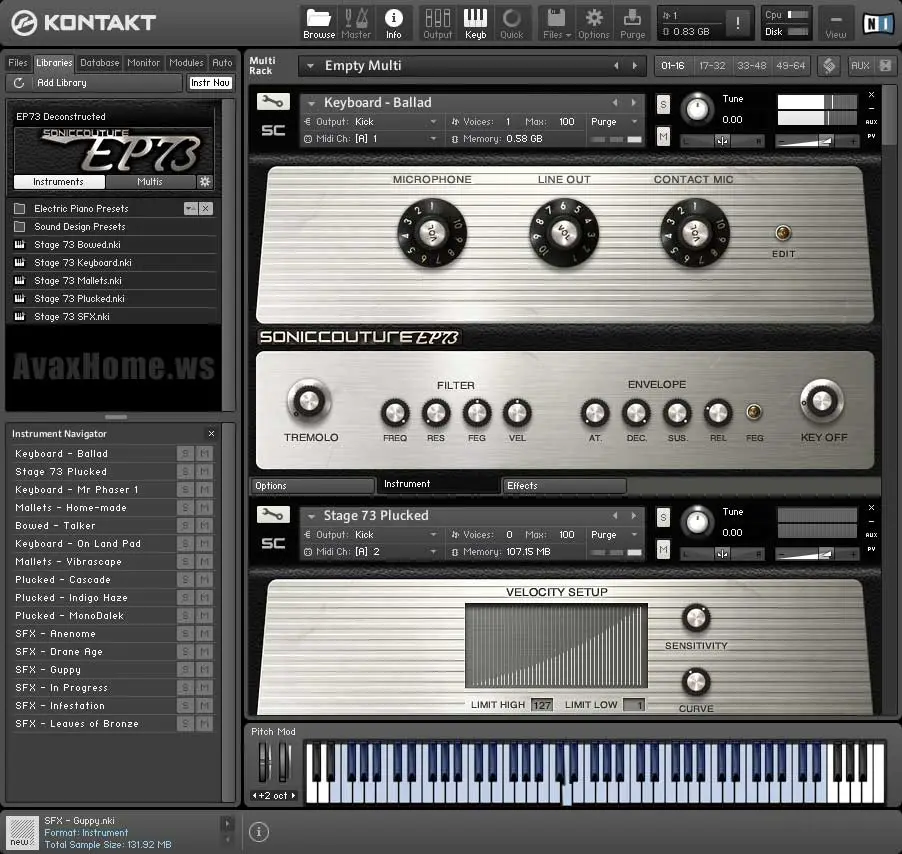This screenshot has height=854, width=902.
Task: Toggle the envelope FEG lamp switch
Action: (x=754, y=412)
